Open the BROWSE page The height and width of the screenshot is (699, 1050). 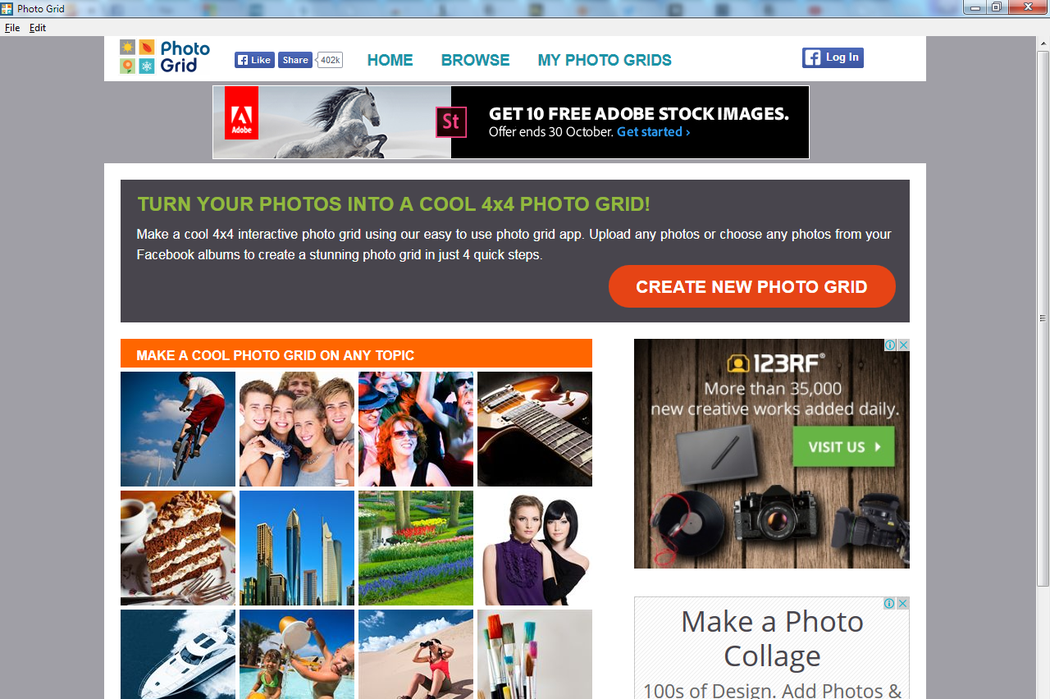tap(475, 60)
